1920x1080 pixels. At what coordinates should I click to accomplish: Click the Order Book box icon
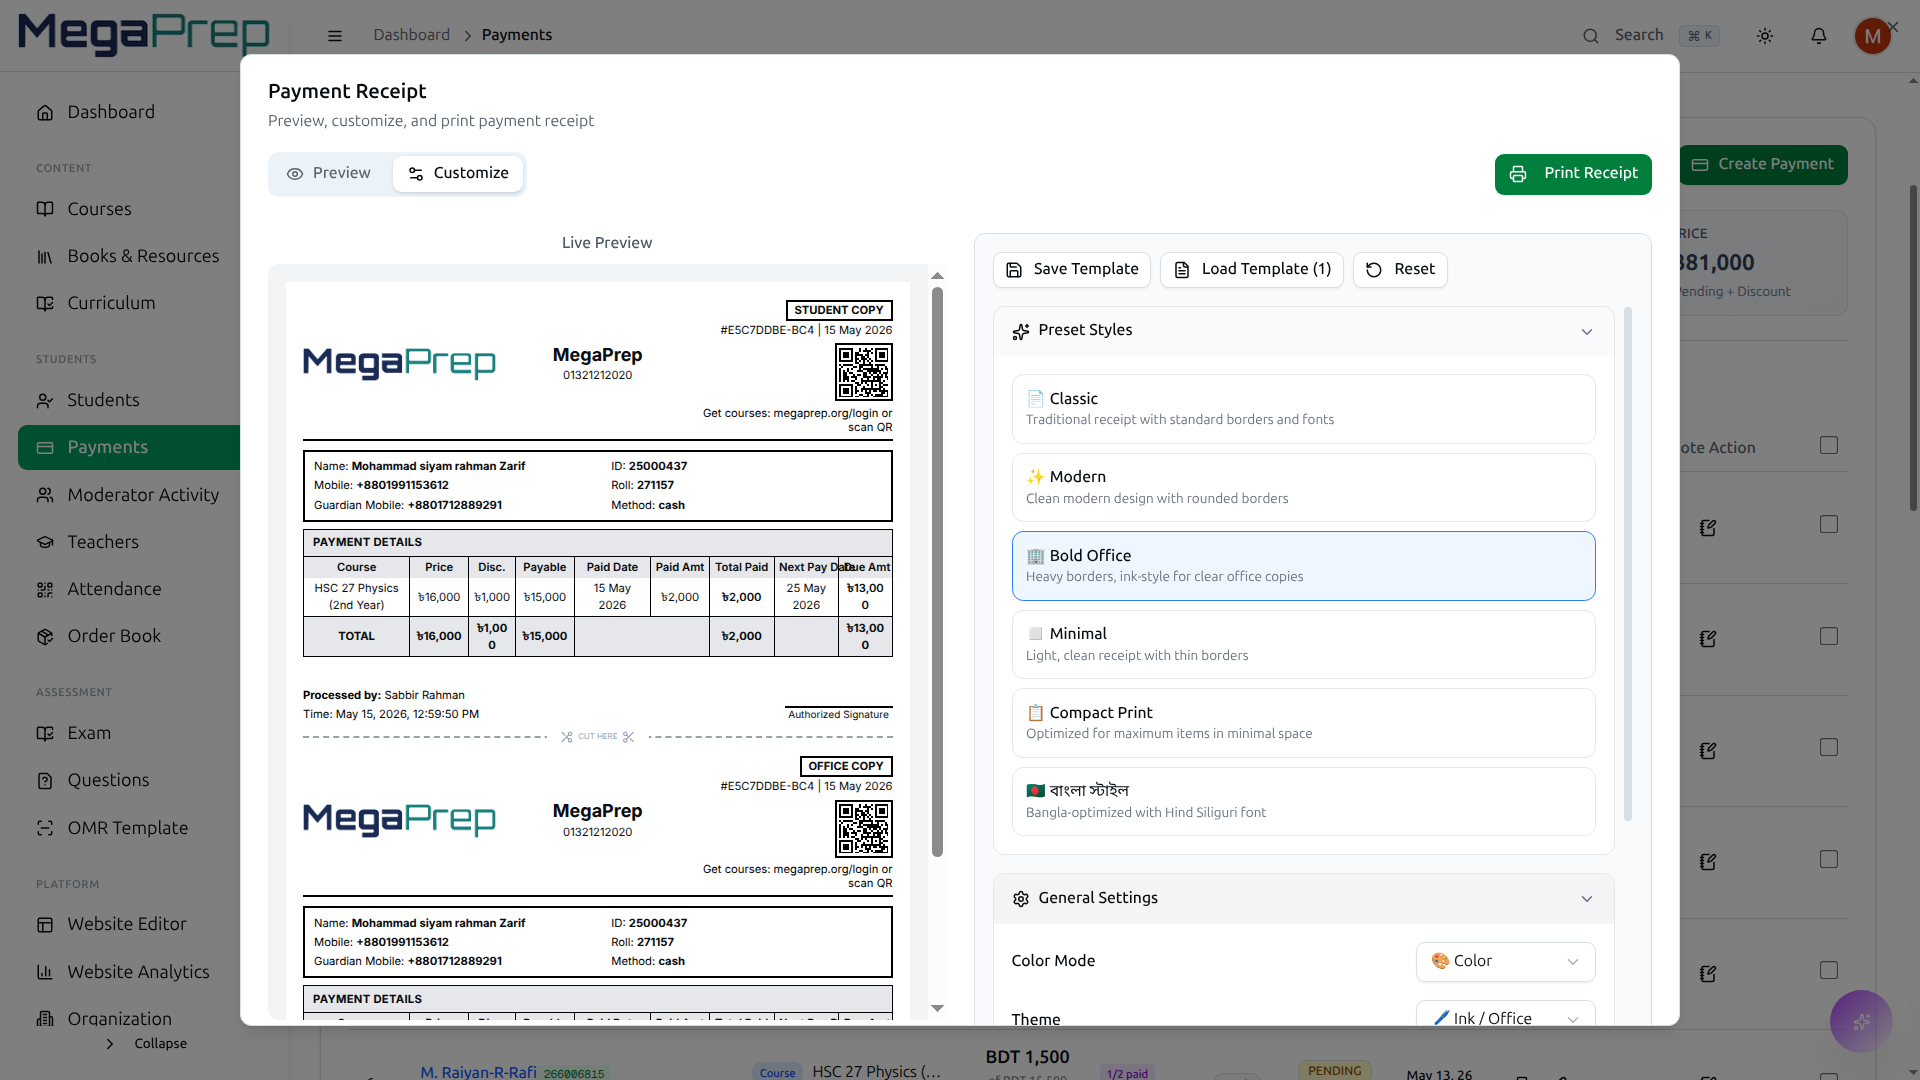(x=45, y=637)
